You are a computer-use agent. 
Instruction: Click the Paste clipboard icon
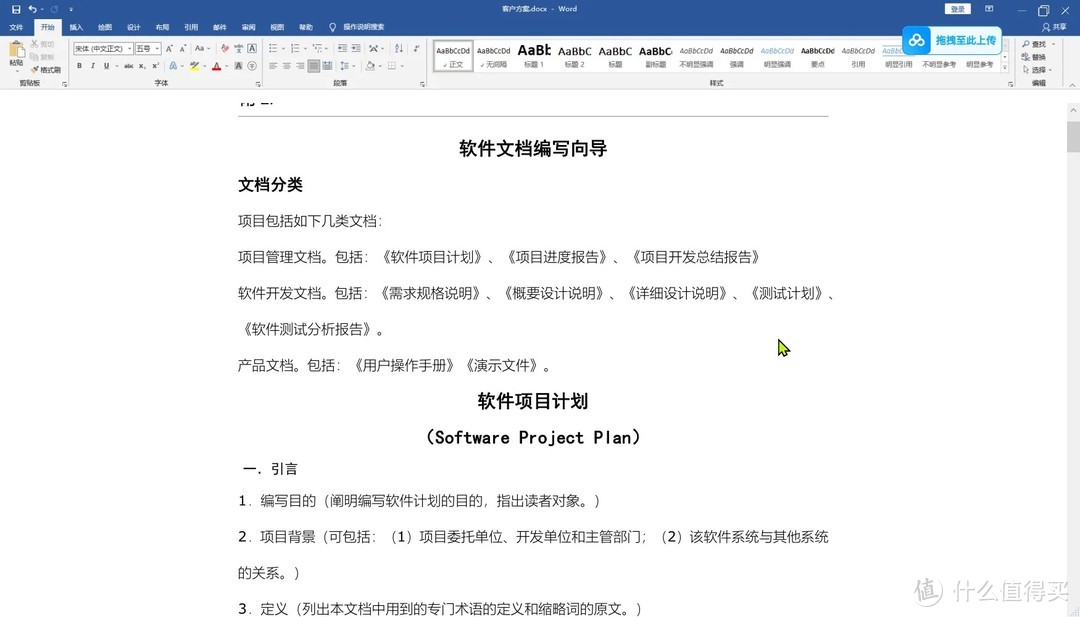[x=17, y=50]
